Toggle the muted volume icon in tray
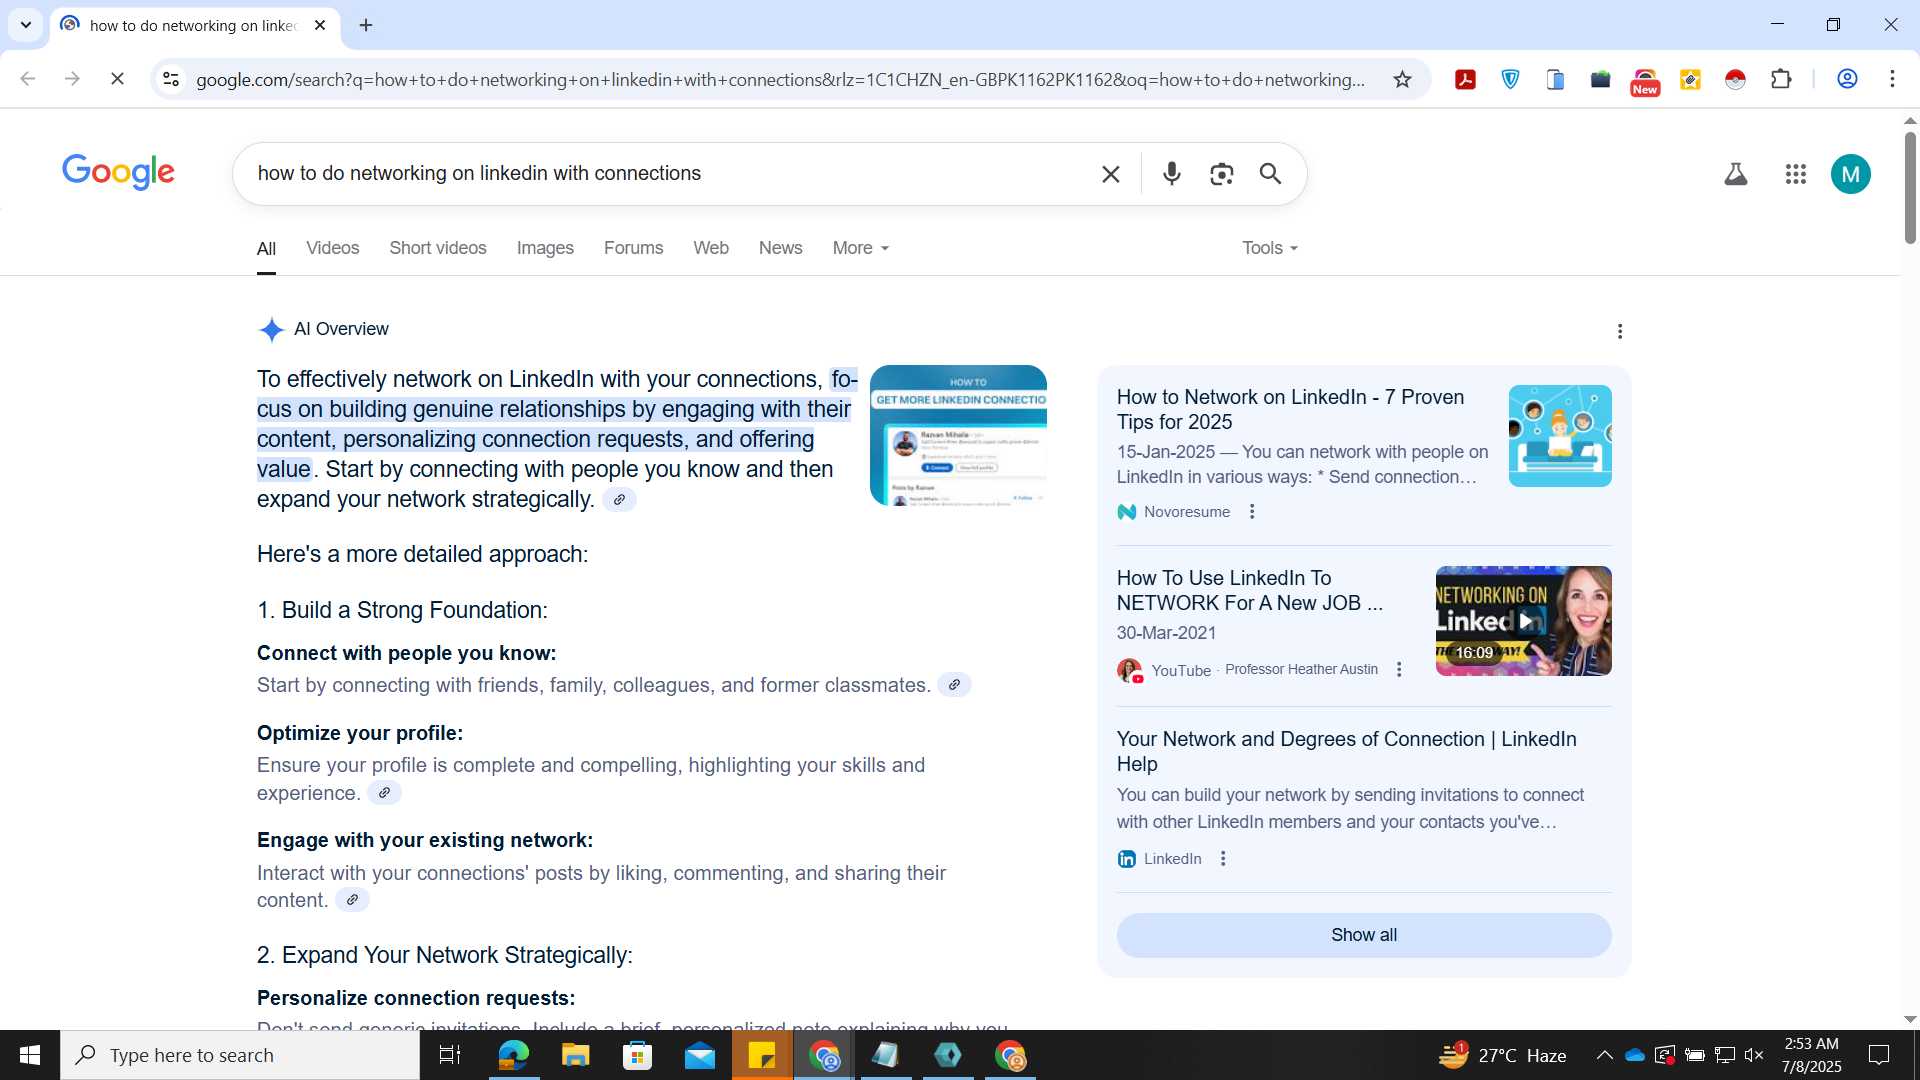 coord(1754,1055)
